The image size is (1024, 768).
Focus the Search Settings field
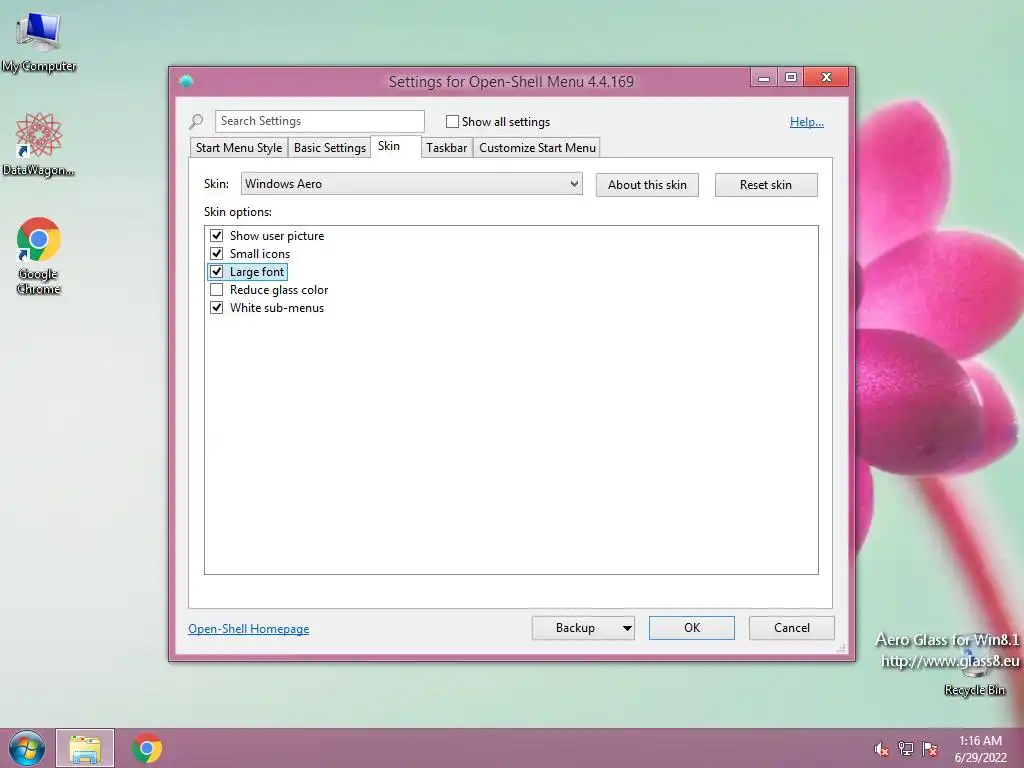click(319, 121)
